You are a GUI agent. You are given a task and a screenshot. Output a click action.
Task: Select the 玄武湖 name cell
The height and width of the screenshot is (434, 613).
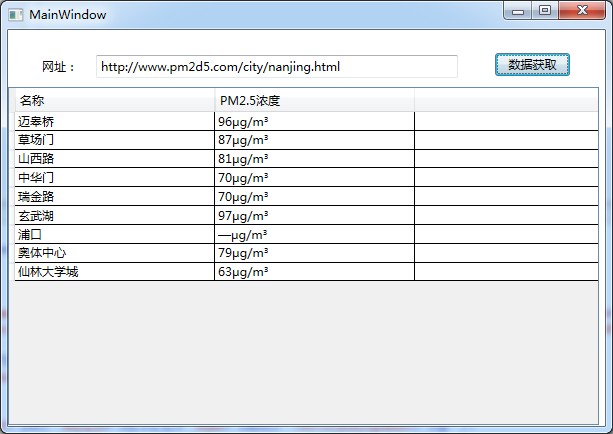click(115, 215)
